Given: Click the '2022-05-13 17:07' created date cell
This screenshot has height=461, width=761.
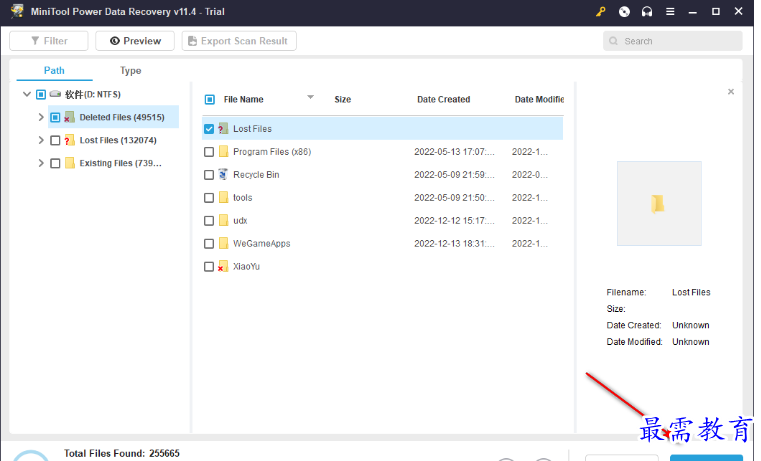Looking at the screenshot, I should click(454, 152).
